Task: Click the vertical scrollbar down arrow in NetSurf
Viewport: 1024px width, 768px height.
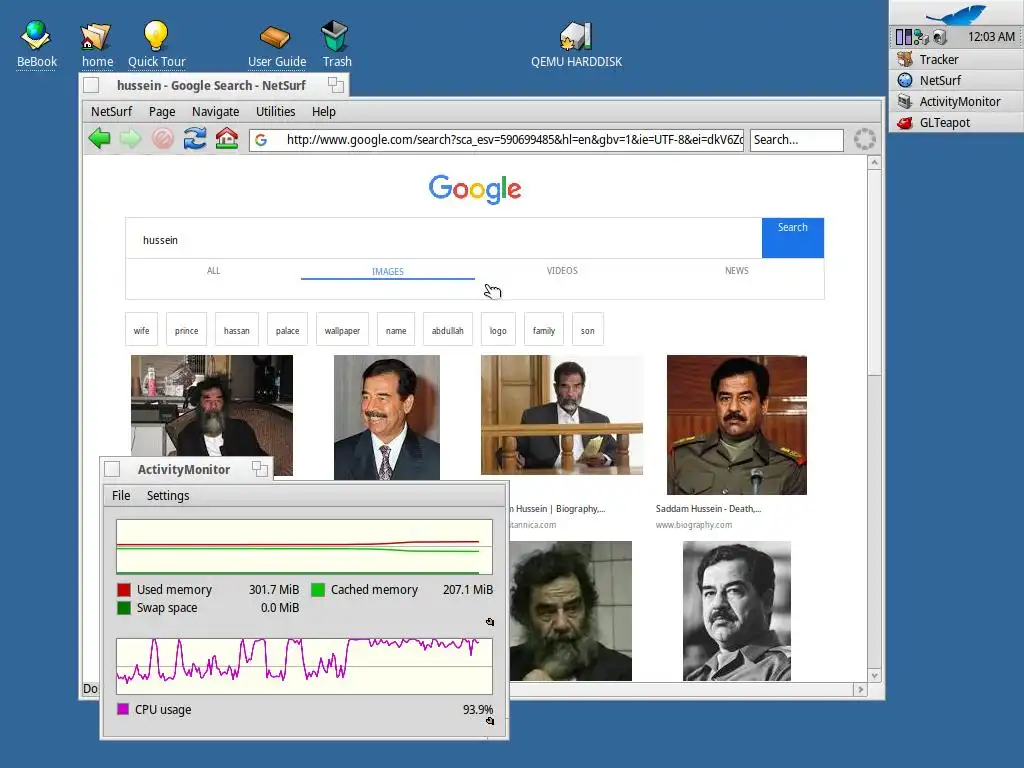Action: [x=874, y=675]
